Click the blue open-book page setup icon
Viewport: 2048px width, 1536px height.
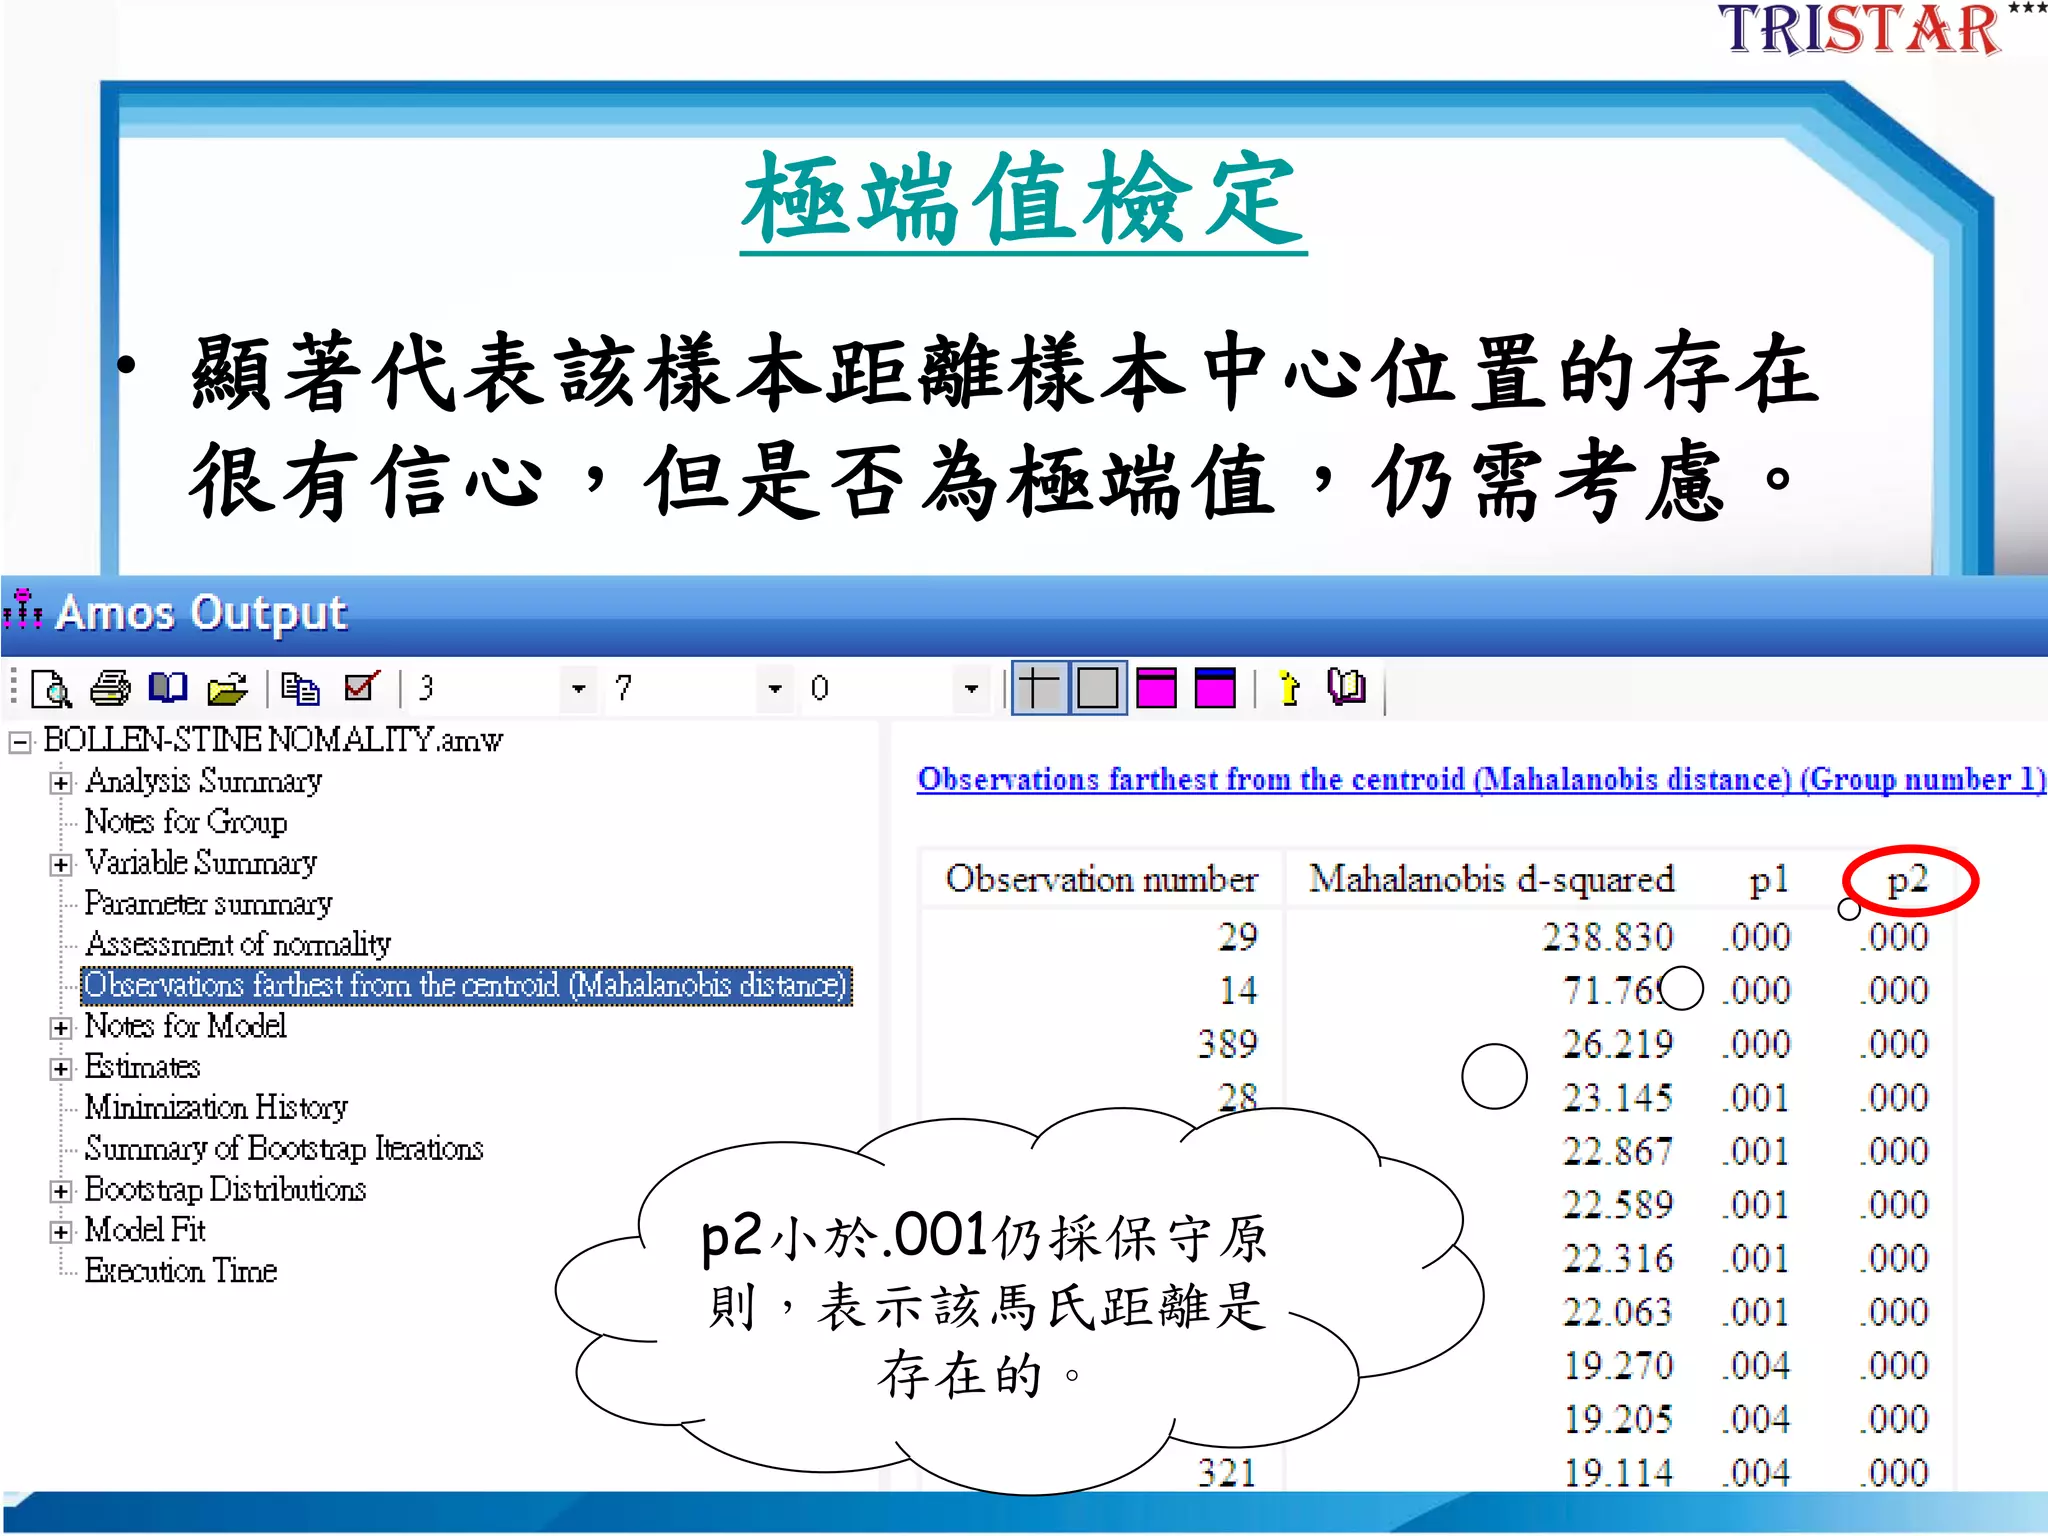coord(168,688)
